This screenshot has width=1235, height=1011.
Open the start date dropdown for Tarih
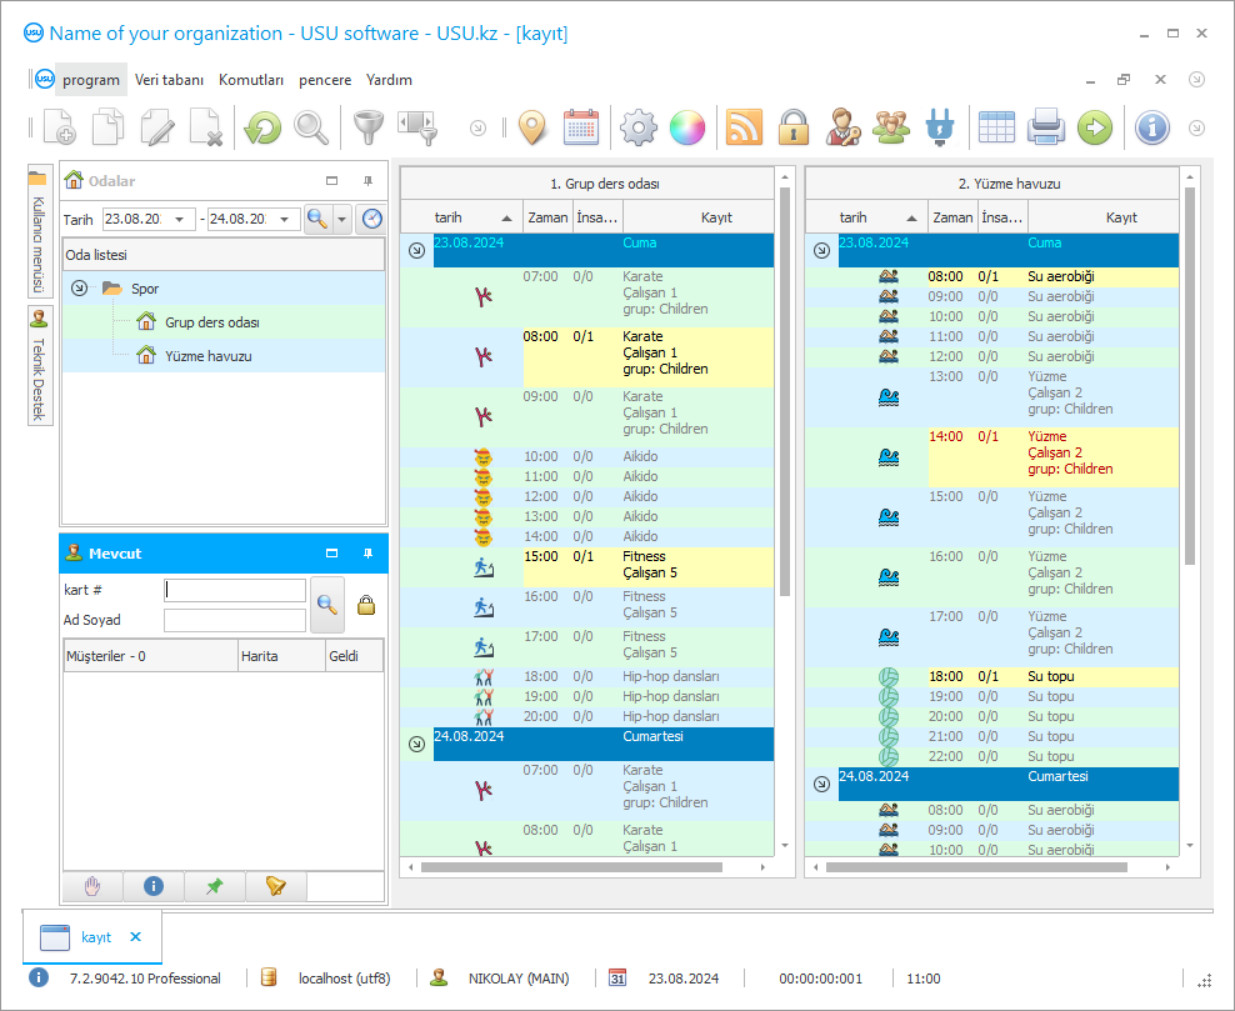point(180,219)
